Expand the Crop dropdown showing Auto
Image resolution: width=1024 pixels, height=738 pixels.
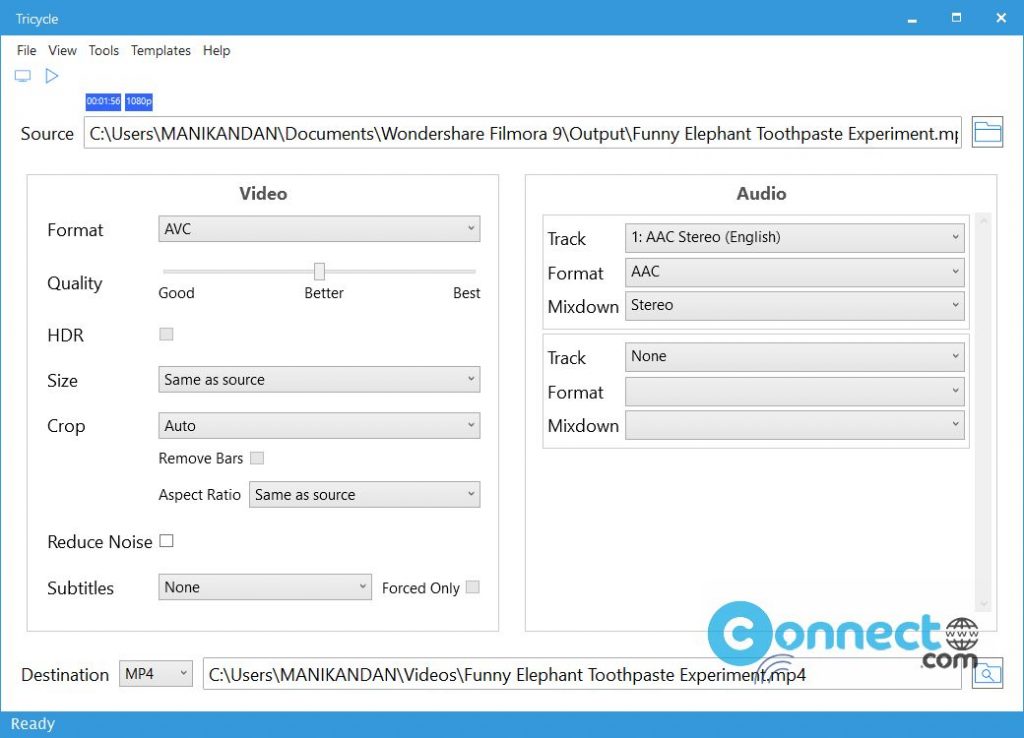click(318, 425)
